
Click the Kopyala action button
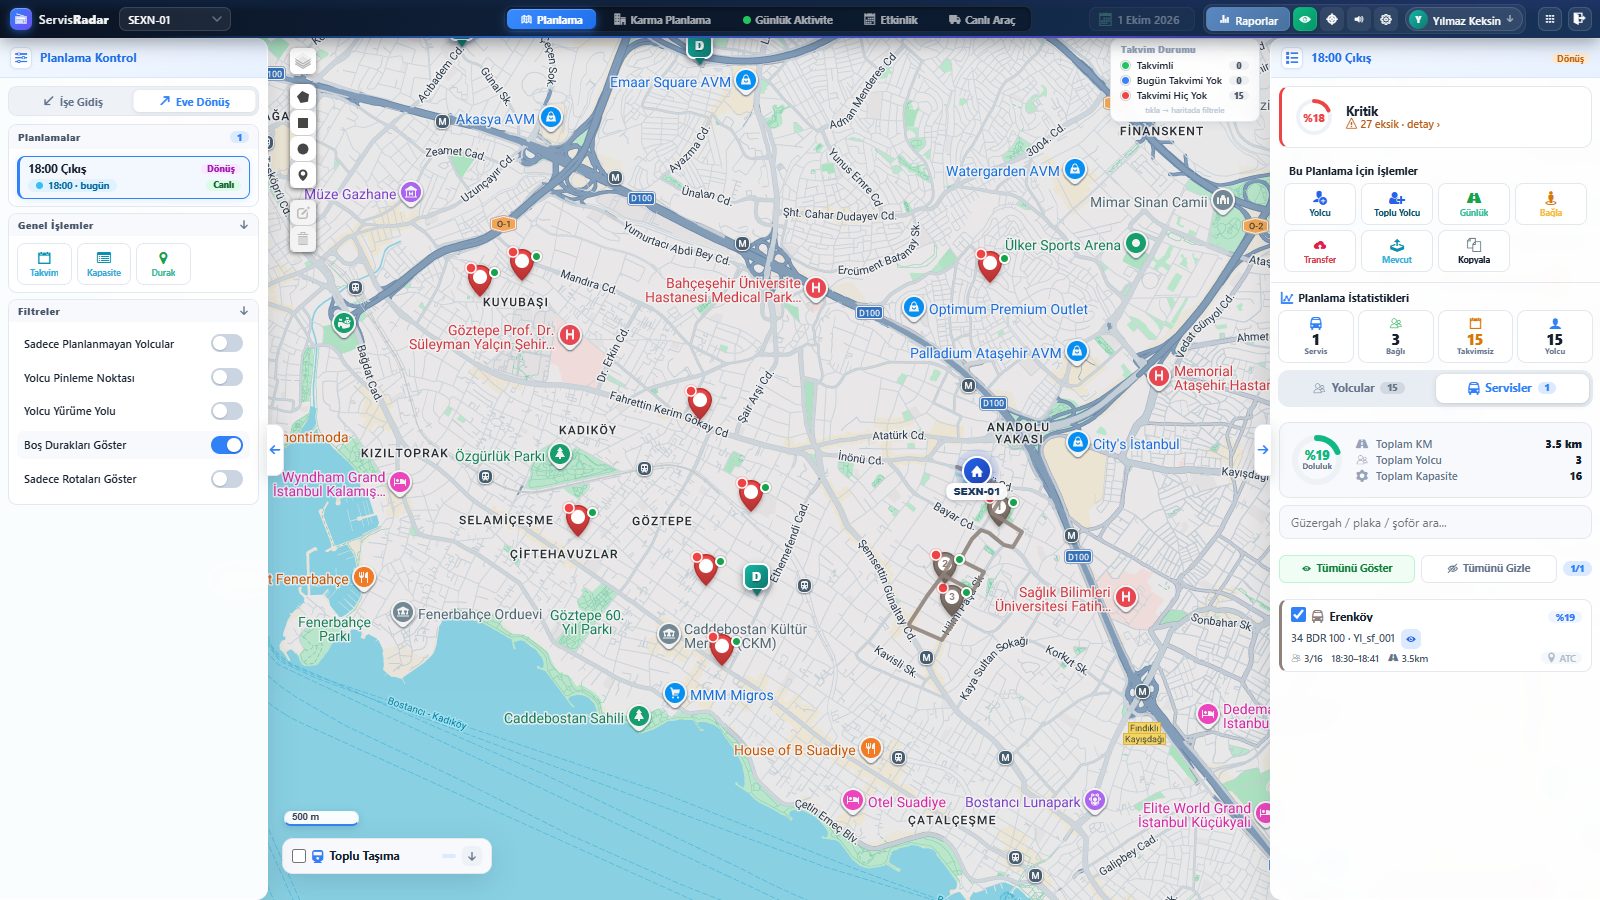tap(1474, 251)
